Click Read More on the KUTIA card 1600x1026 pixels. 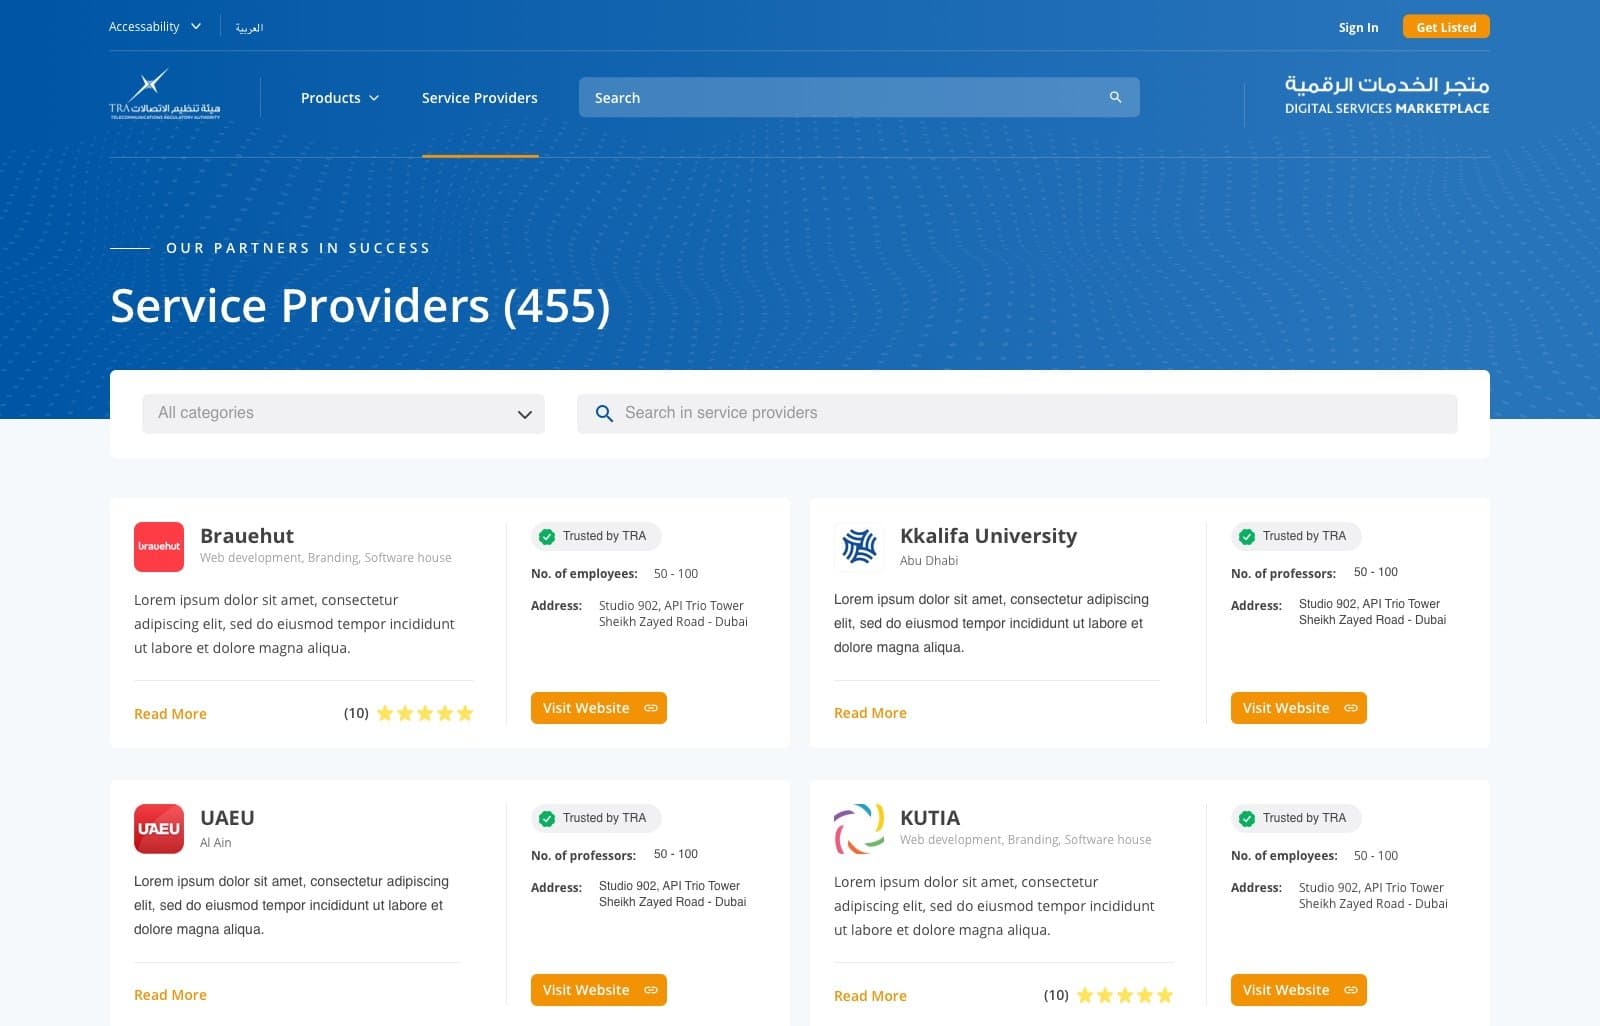click(870, 996)
